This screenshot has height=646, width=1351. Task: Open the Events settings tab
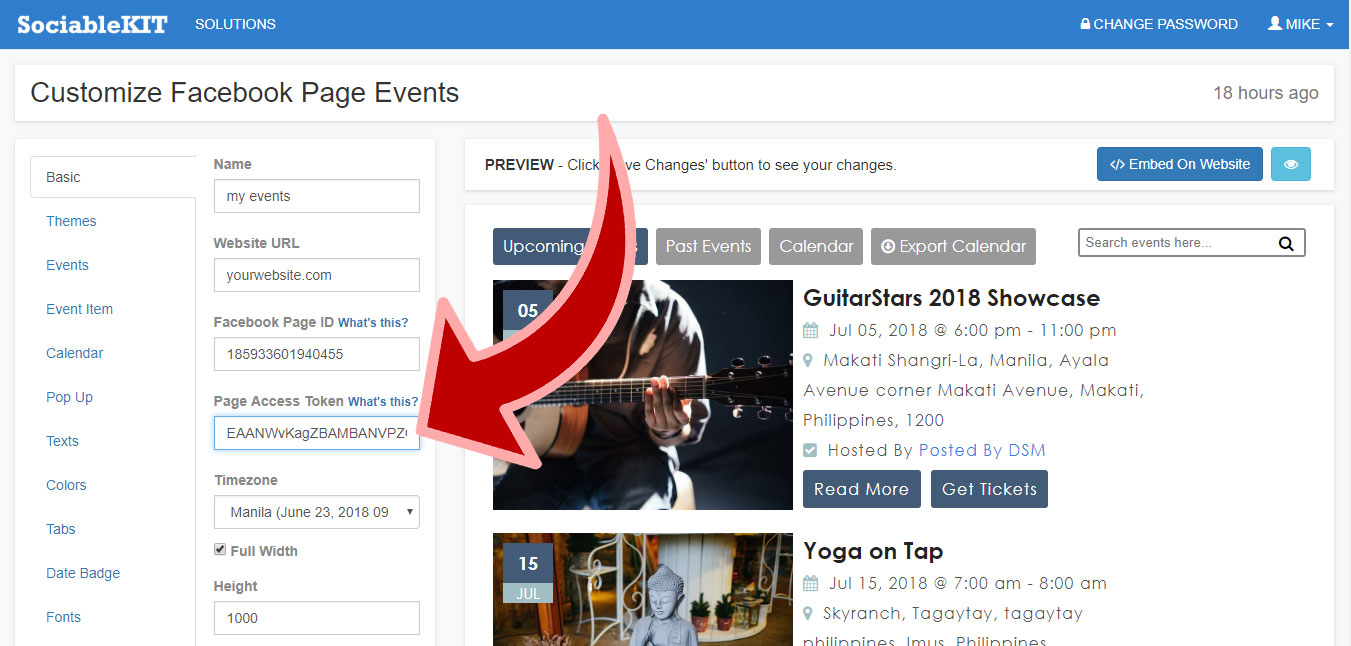tap(67, 265)
